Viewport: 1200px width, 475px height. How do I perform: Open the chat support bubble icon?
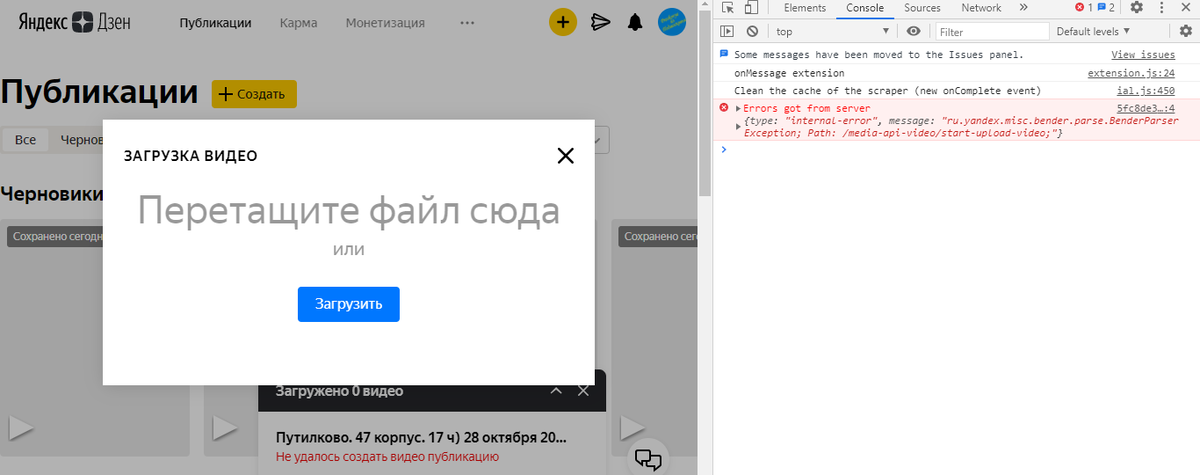[x=649, y=459]
